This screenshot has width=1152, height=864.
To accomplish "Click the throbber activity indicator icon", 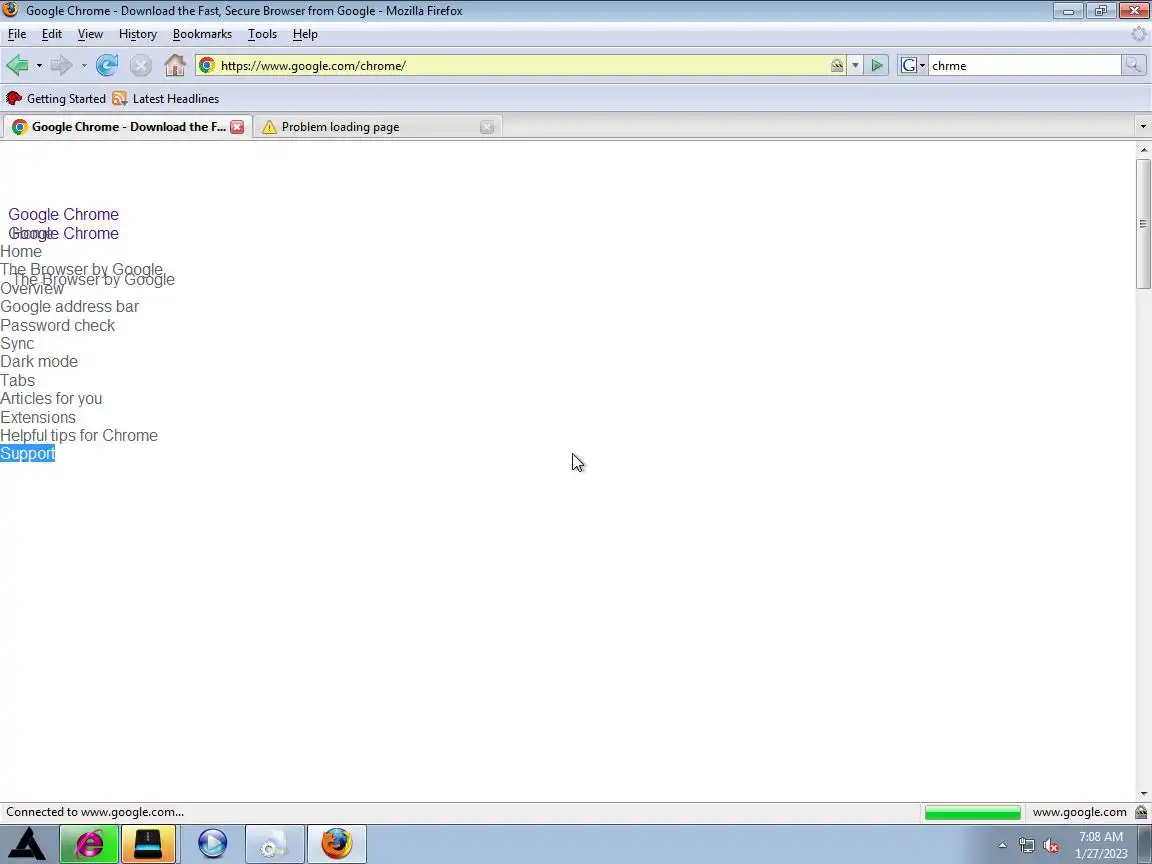I will (1139, 34).
